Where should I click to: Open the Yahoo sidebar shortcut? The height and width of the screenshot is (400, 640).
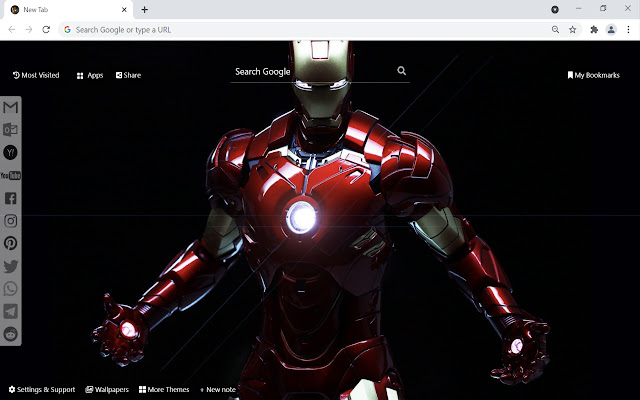tap(11, 153)
